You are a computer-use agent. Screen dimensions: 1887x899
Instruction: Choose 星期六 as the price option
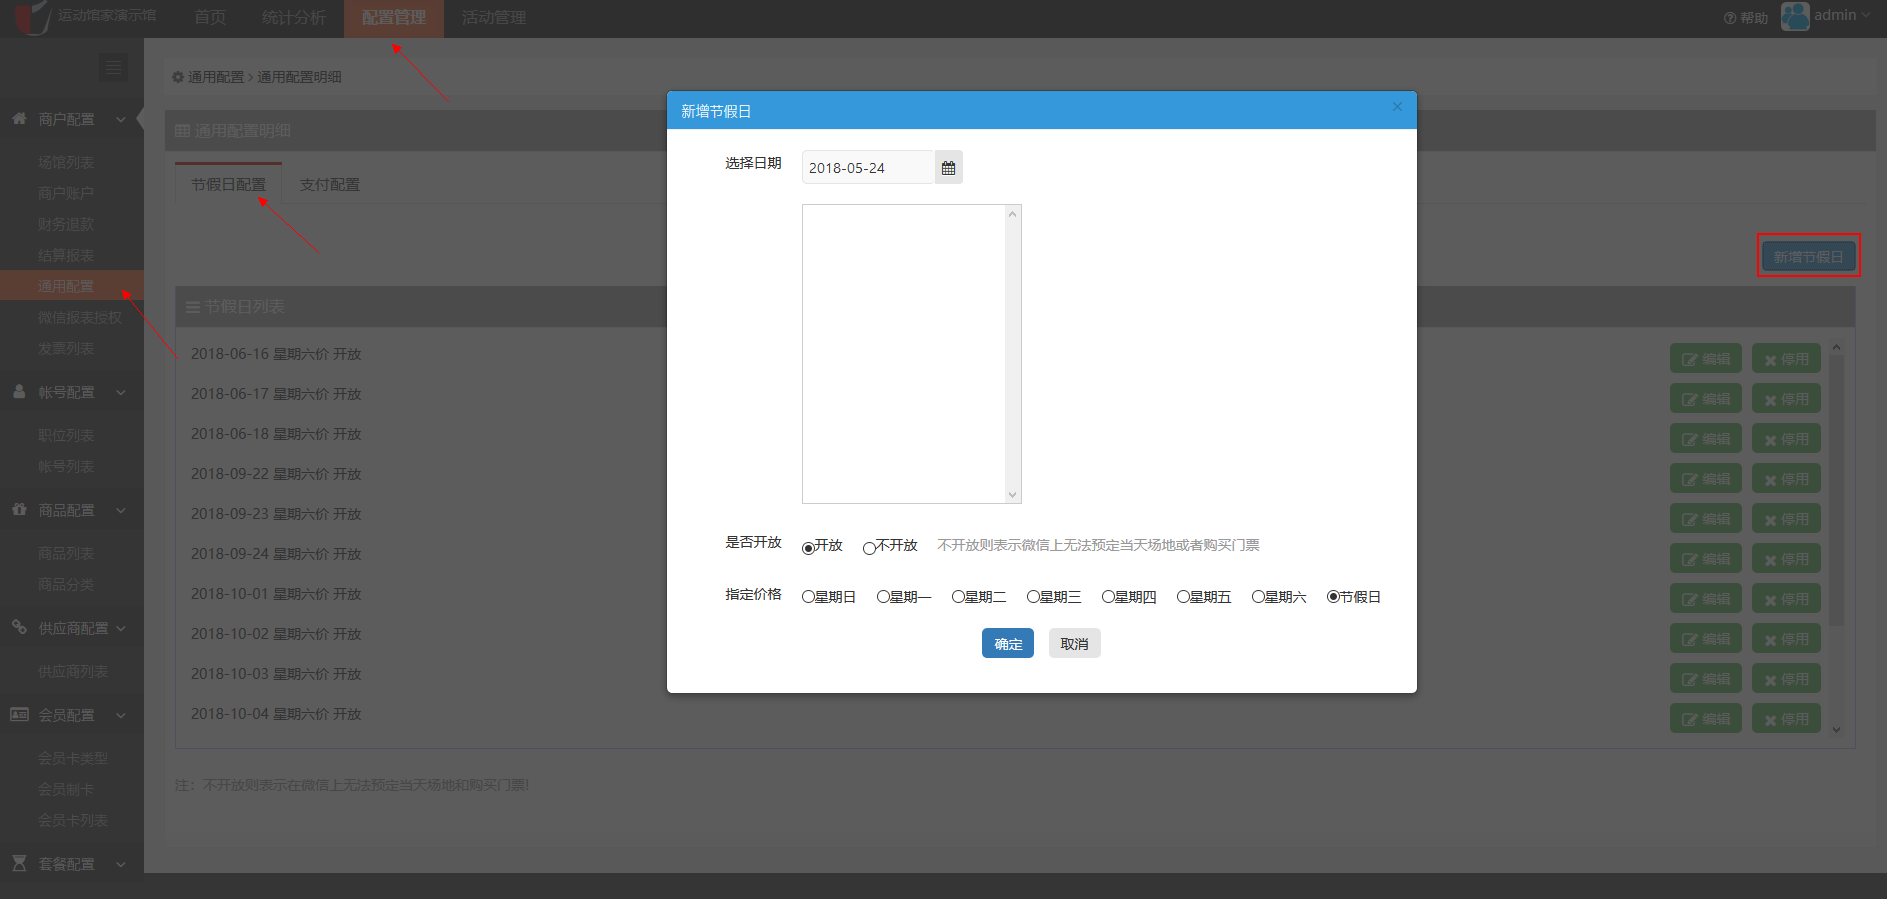1258,597
